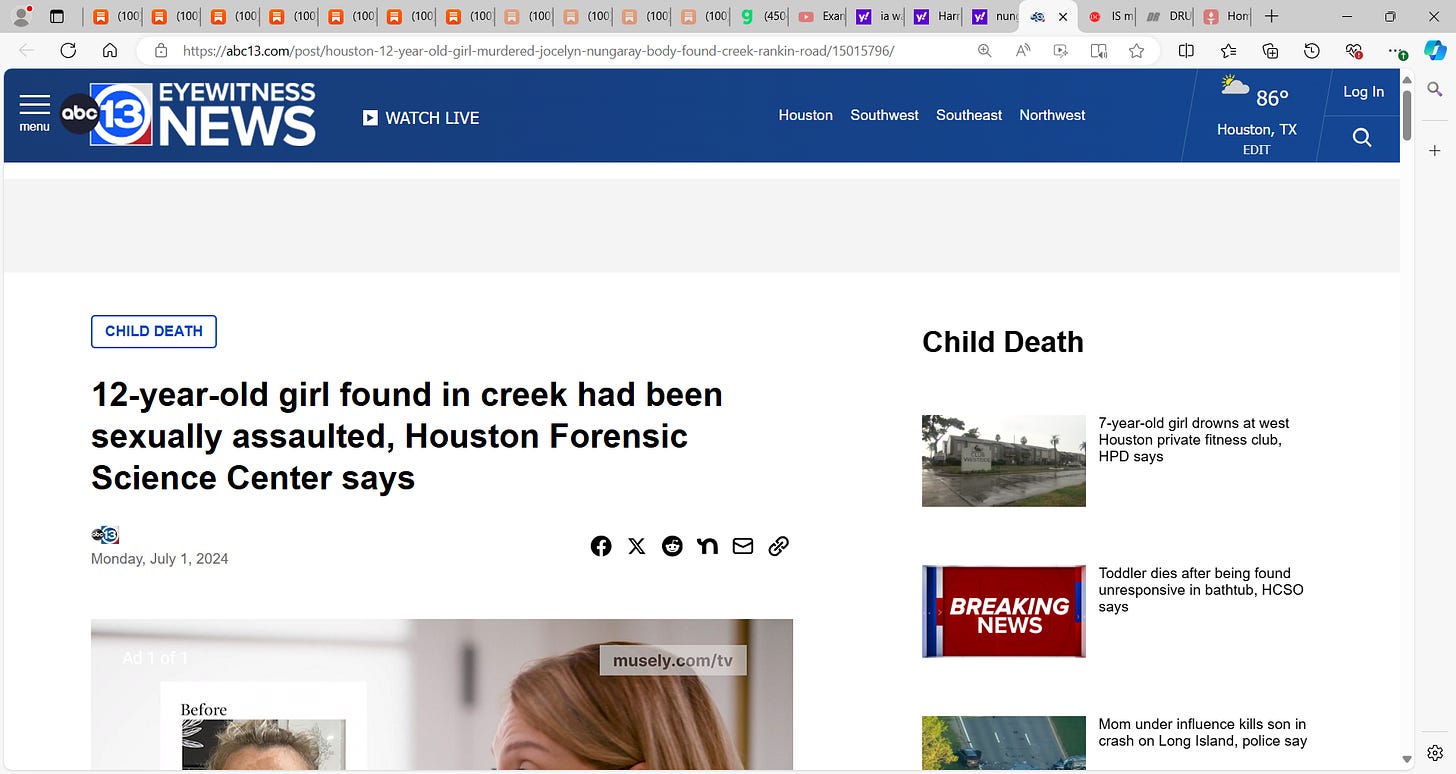Share article on X
The width and height of the screenshot is (1456, 774).
tap(637, 546)
